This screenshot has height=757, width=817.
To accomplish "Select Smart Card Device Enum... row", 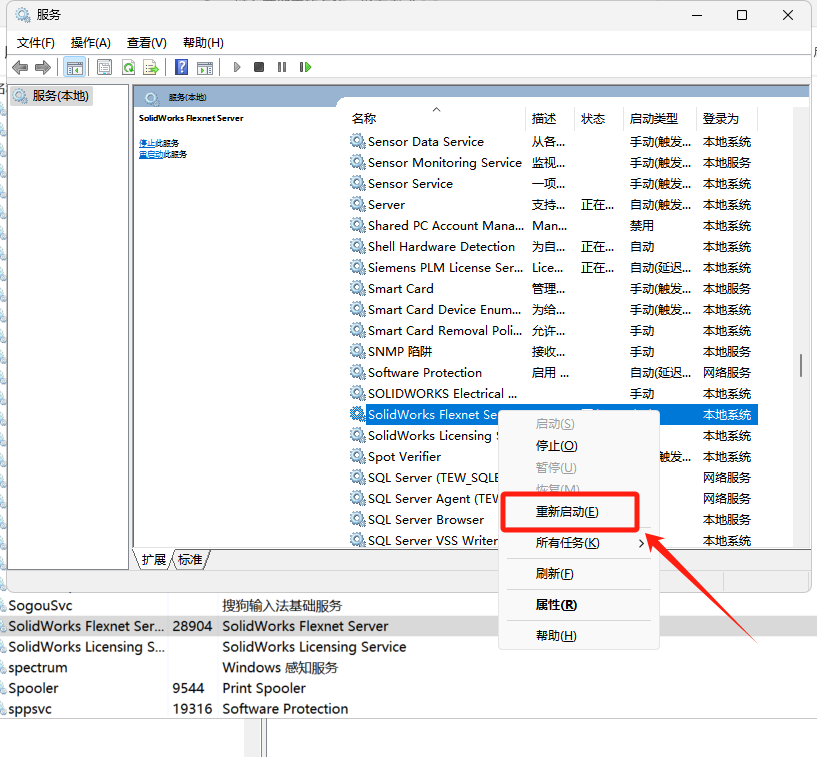I will [x=553, y=309].
